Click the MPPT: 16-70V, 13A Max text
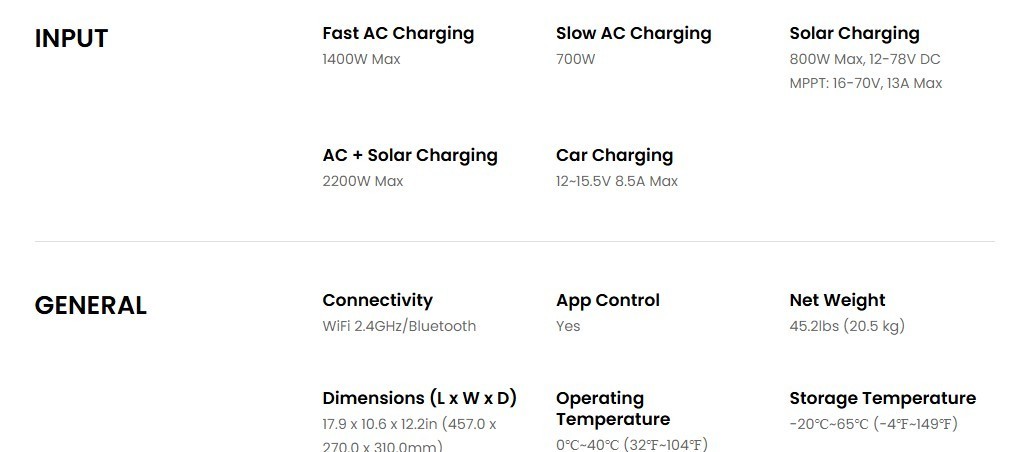The width and height of the screenshot is (1010, 452). coord(866,83)
